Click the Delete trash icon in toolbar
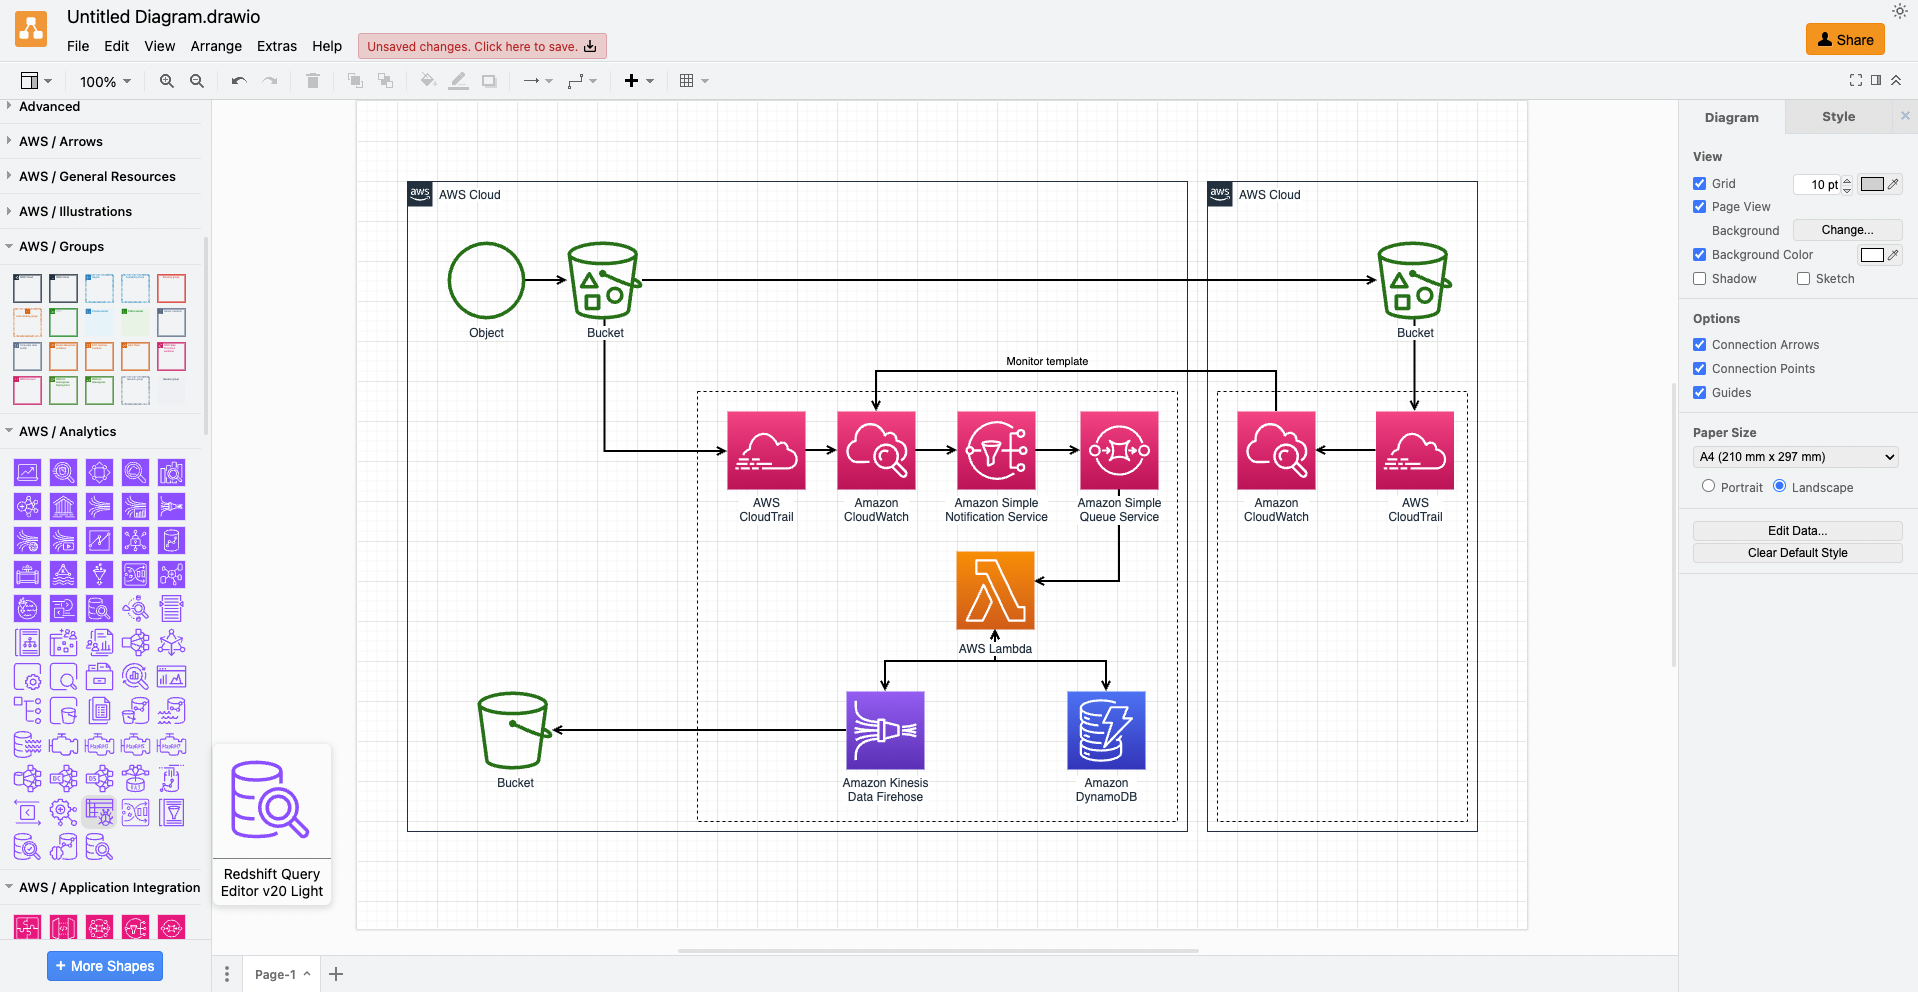This screenshot has height=992, width=1918. (313, 81)
